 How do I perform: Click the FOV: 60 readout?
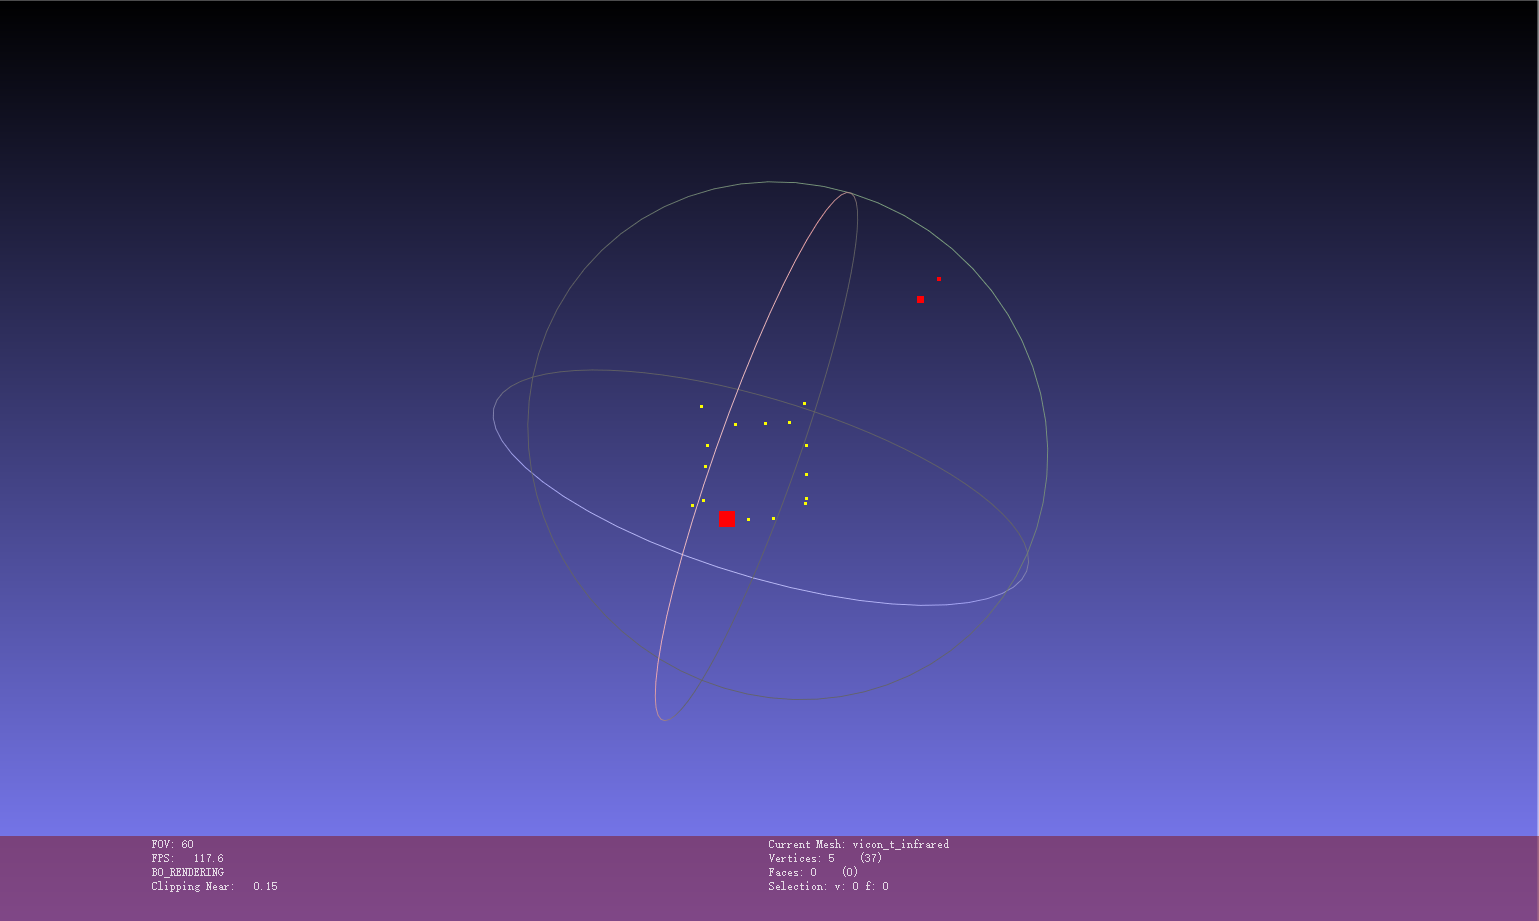(x=173, y=845)
